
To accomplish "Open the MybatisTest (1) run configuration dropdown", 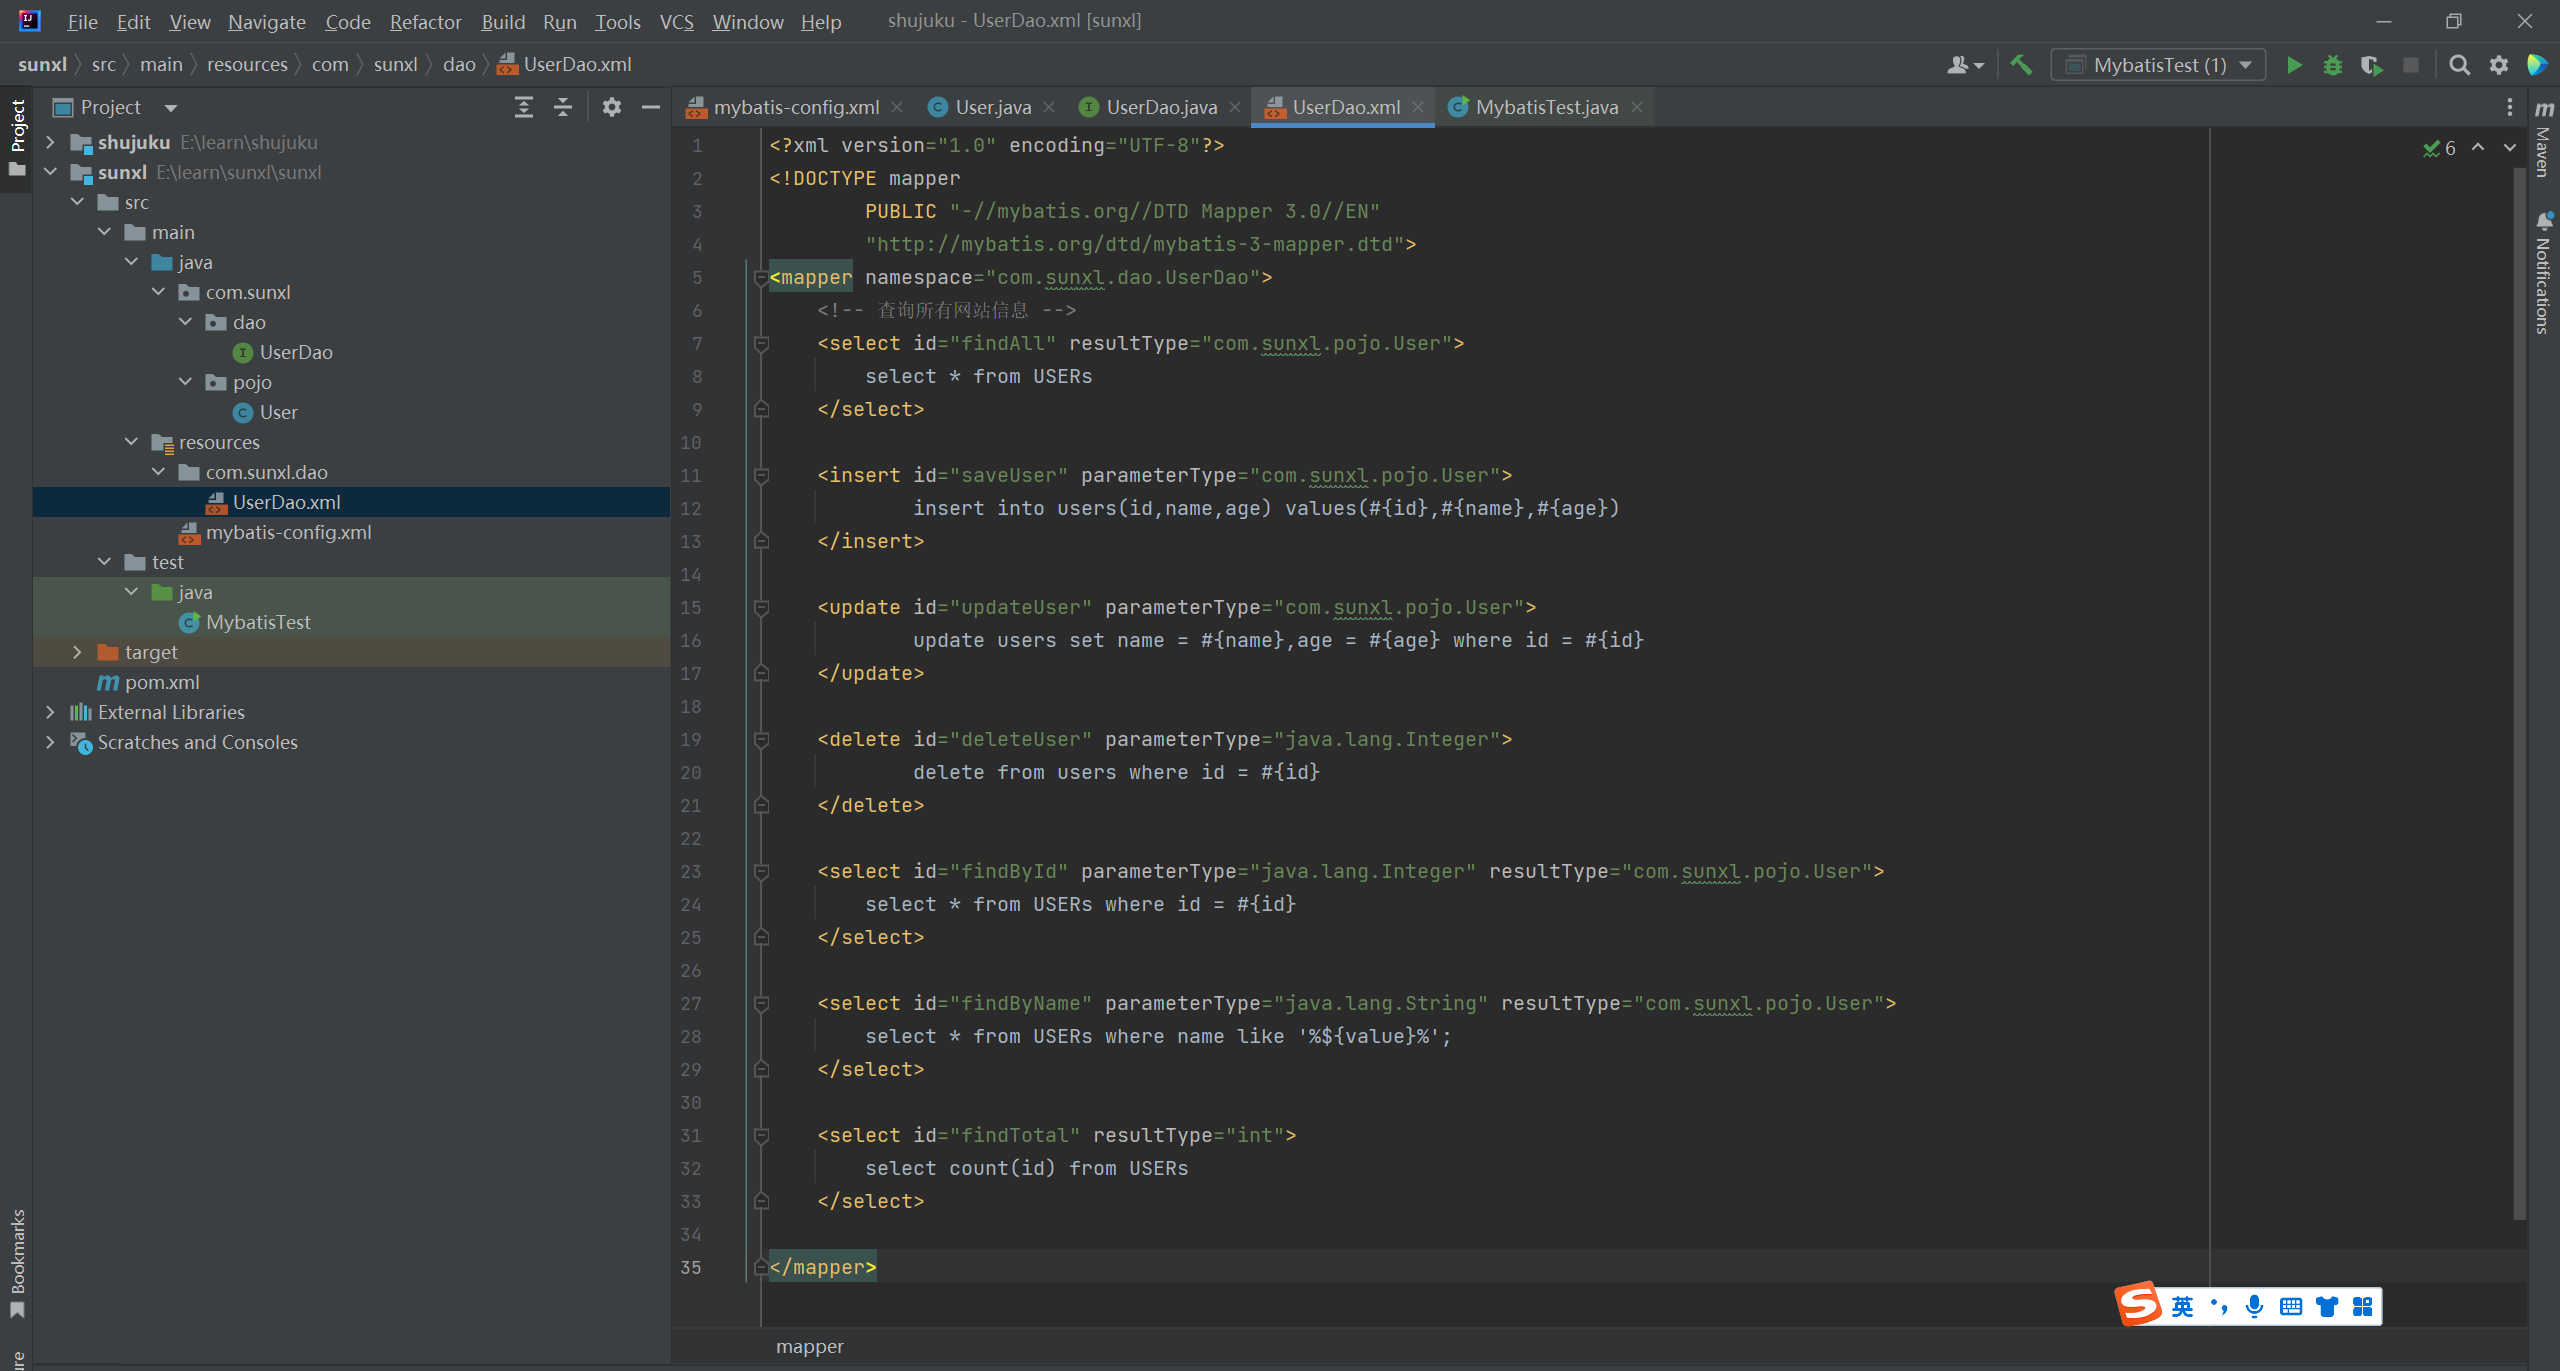I will click(x=2159, y=65).
